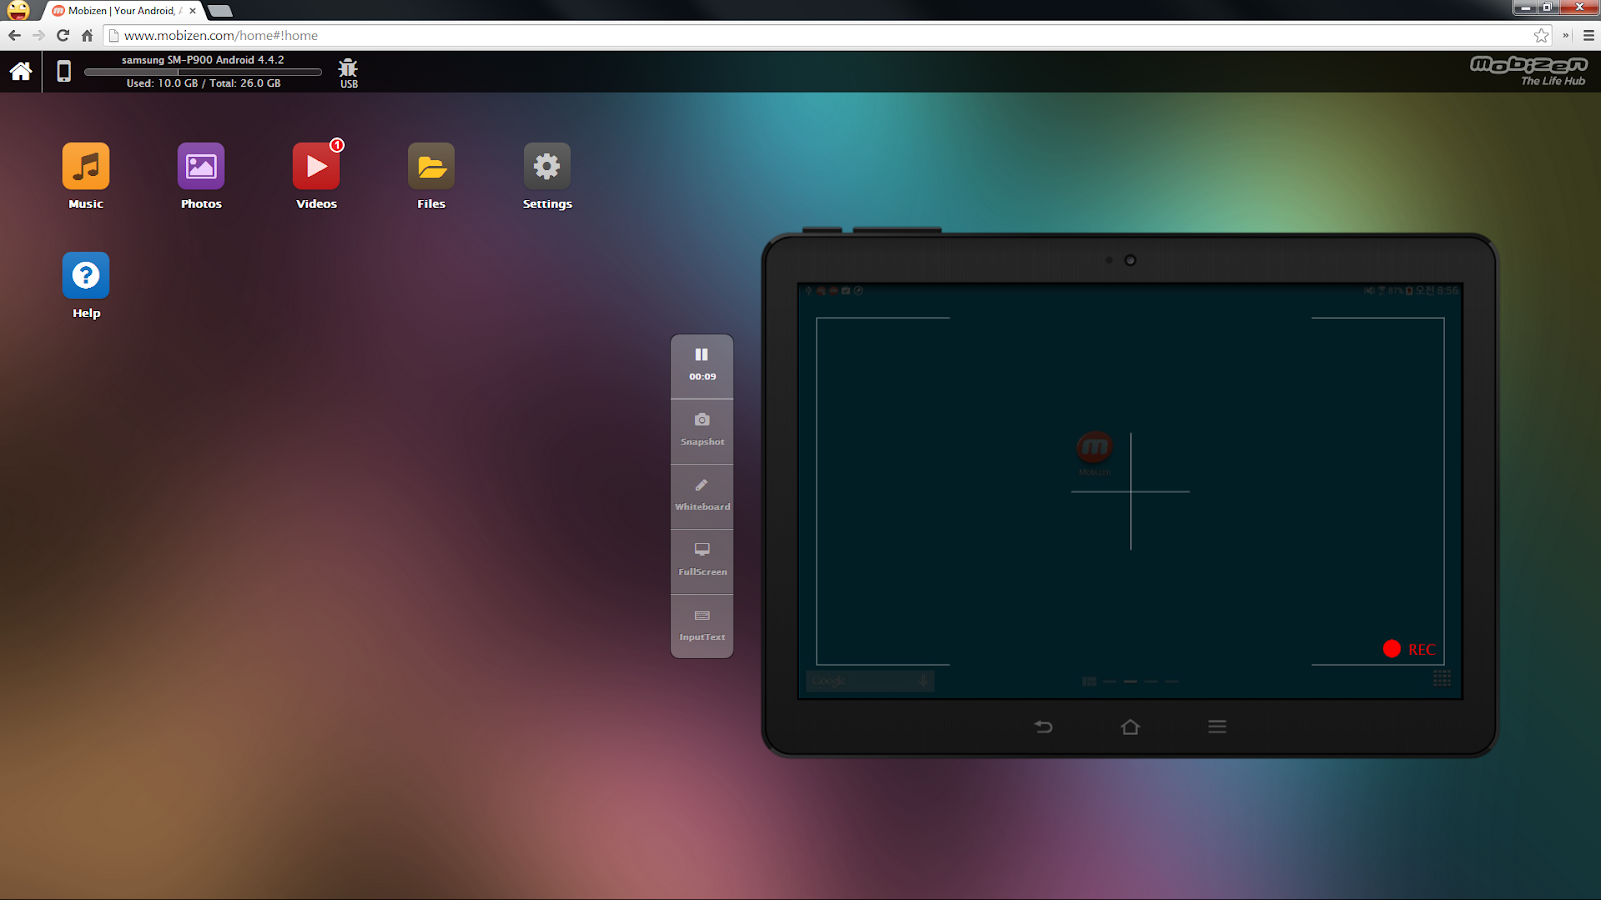The width and height of the screenshot is (1601, 900).
Task: Open the Help icon
Action: pyautogui.click(x=85, y=276)
